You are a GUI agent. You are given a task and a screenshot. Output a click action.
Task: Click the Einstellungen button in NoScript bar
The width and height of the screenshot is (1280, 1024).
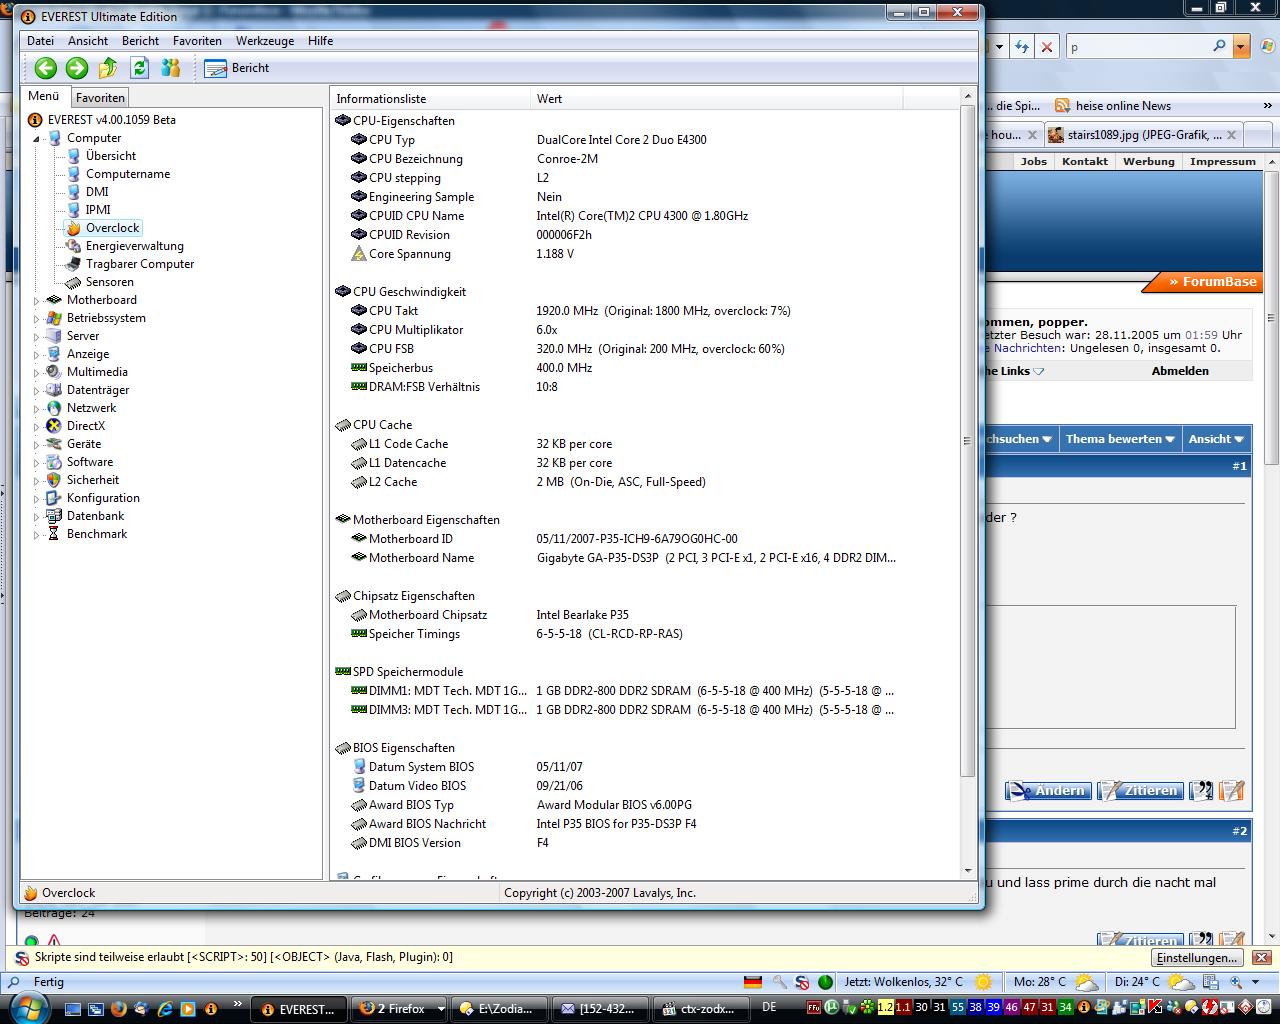point(1197,958)
